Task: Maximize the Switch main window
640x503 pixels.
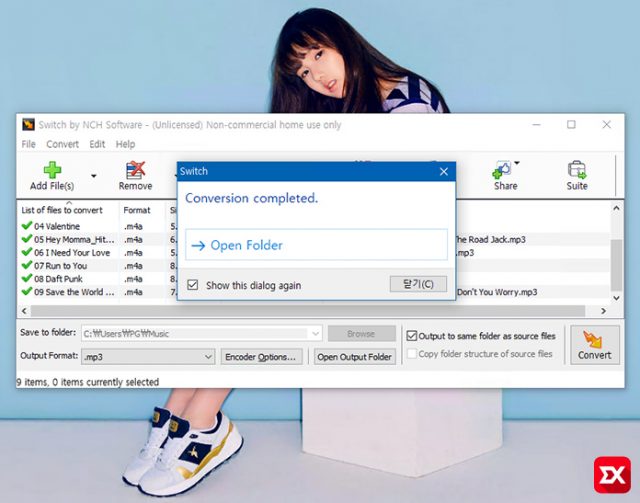Action: click(571, 125)
